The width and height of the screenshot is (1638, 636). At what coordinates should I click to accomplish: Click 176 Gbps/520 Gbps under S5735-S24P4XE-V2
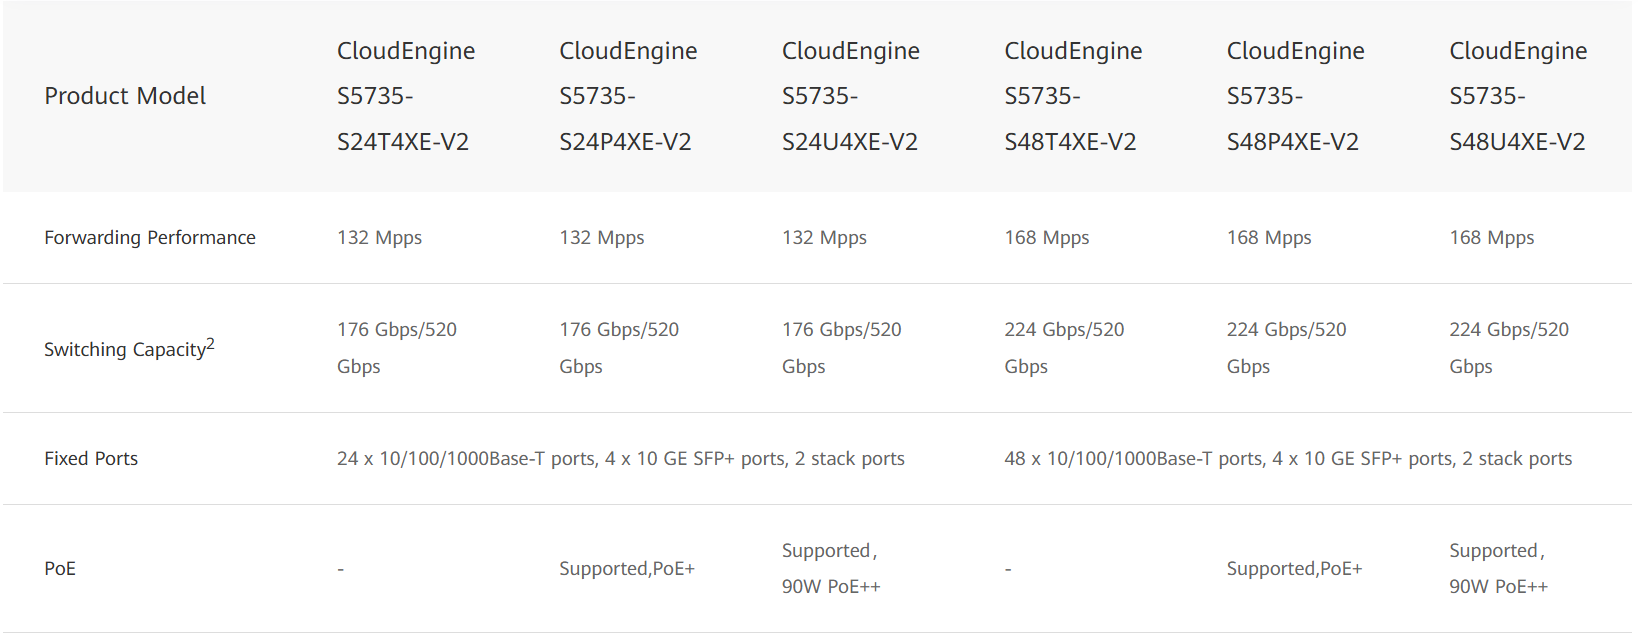coord(618,348)
